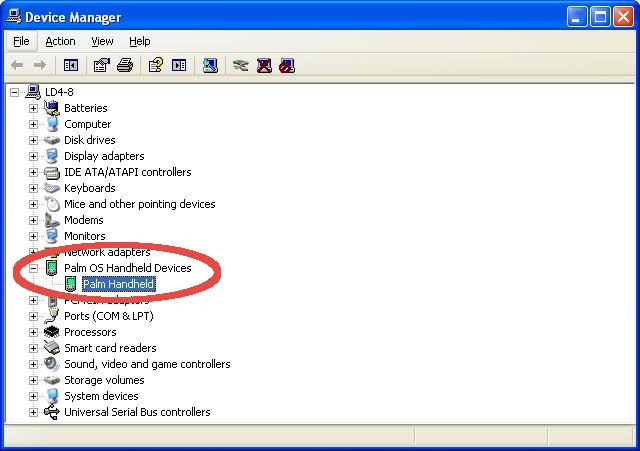Click the Scan for hardware changes icon

pos(210,65)
